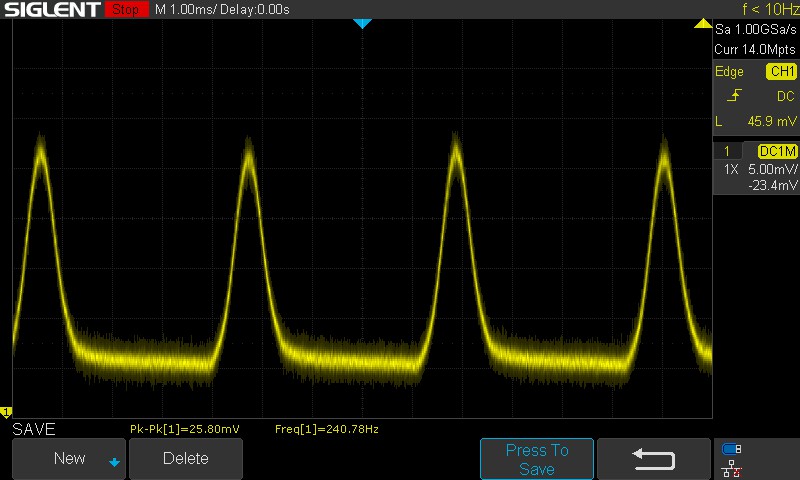Viewport: 800px width, 480px height.
Task: Click the channel 1 ground level marker
Action: pos(5,412)
